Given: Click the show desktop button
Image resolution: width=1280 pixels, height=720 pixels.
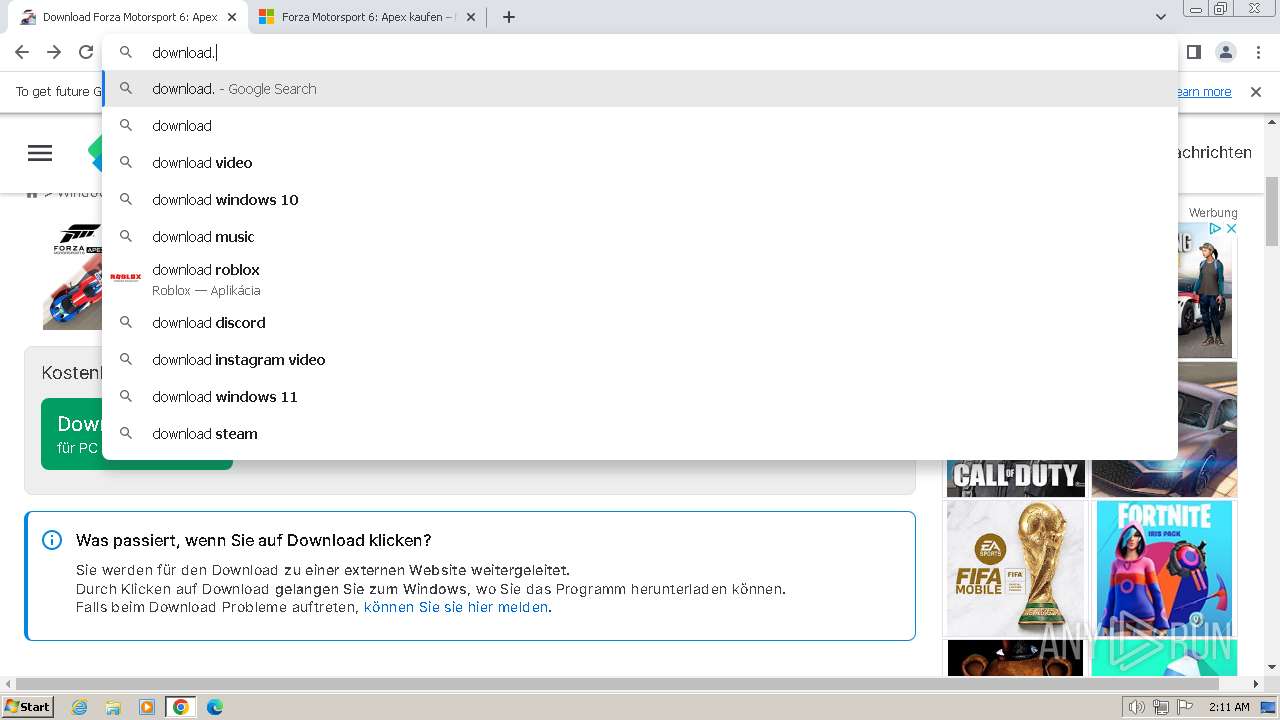Looking at the screenshot, I should pos(1268,707).
